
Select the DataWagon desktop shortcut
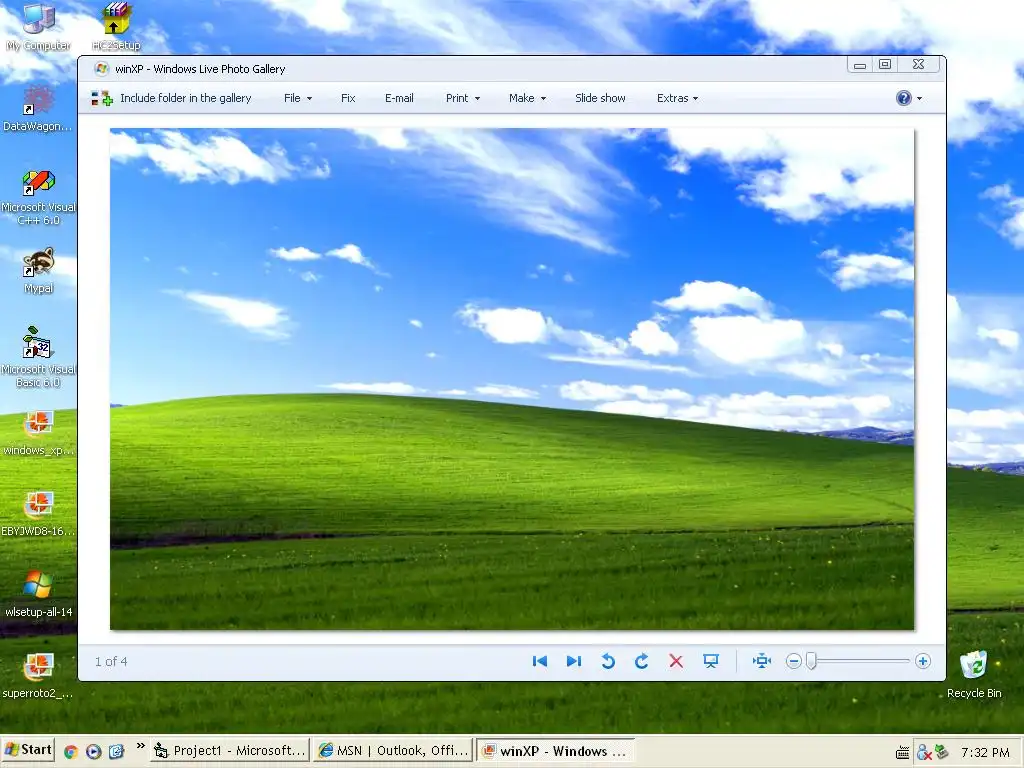38,108
